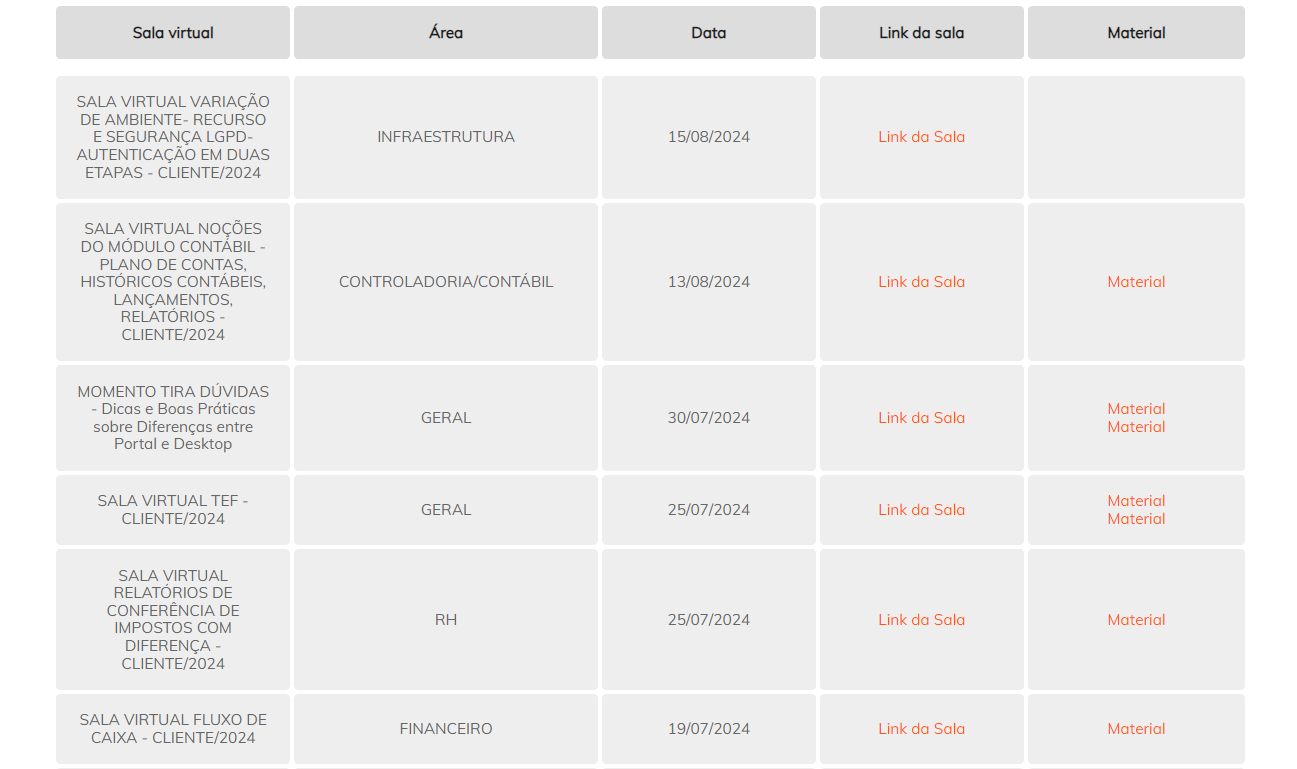Open Link da Sala in CONTROLADORIA/CONTÁBIL row
The image size is (1297, 769).
(x=921, y=282)
